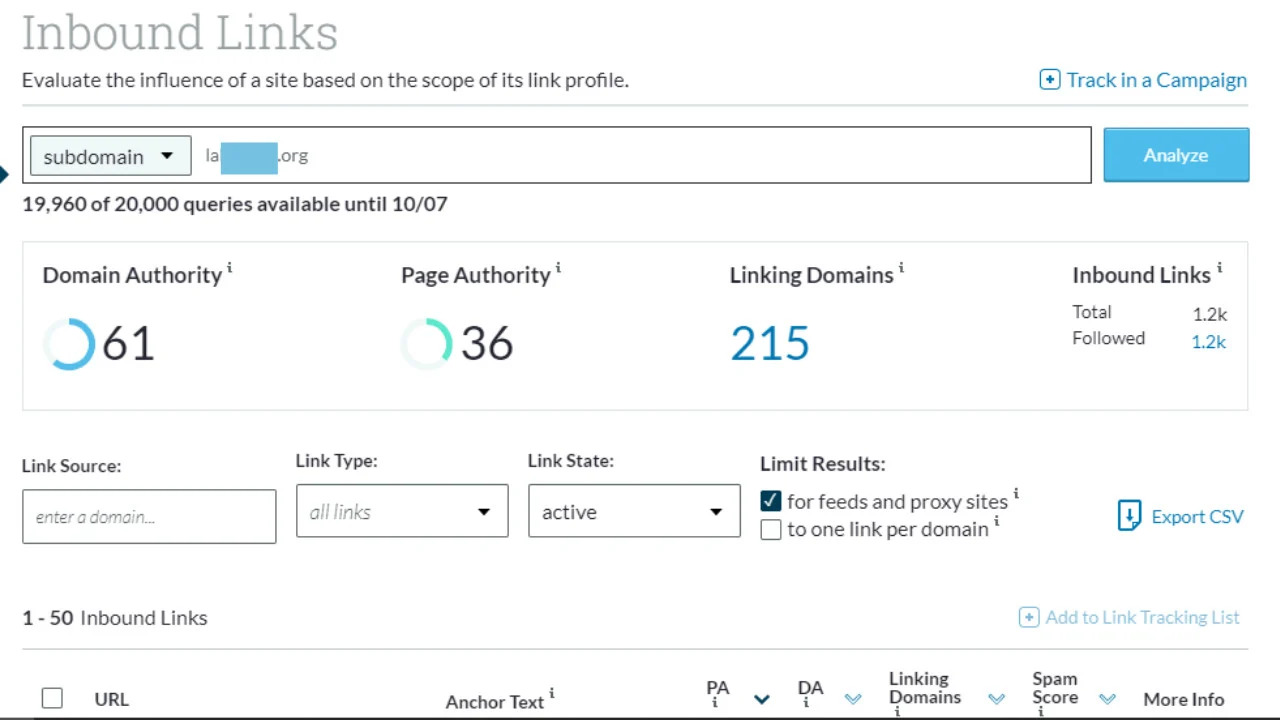Open the Link State dropdown showing active

[x=633, y=511]
